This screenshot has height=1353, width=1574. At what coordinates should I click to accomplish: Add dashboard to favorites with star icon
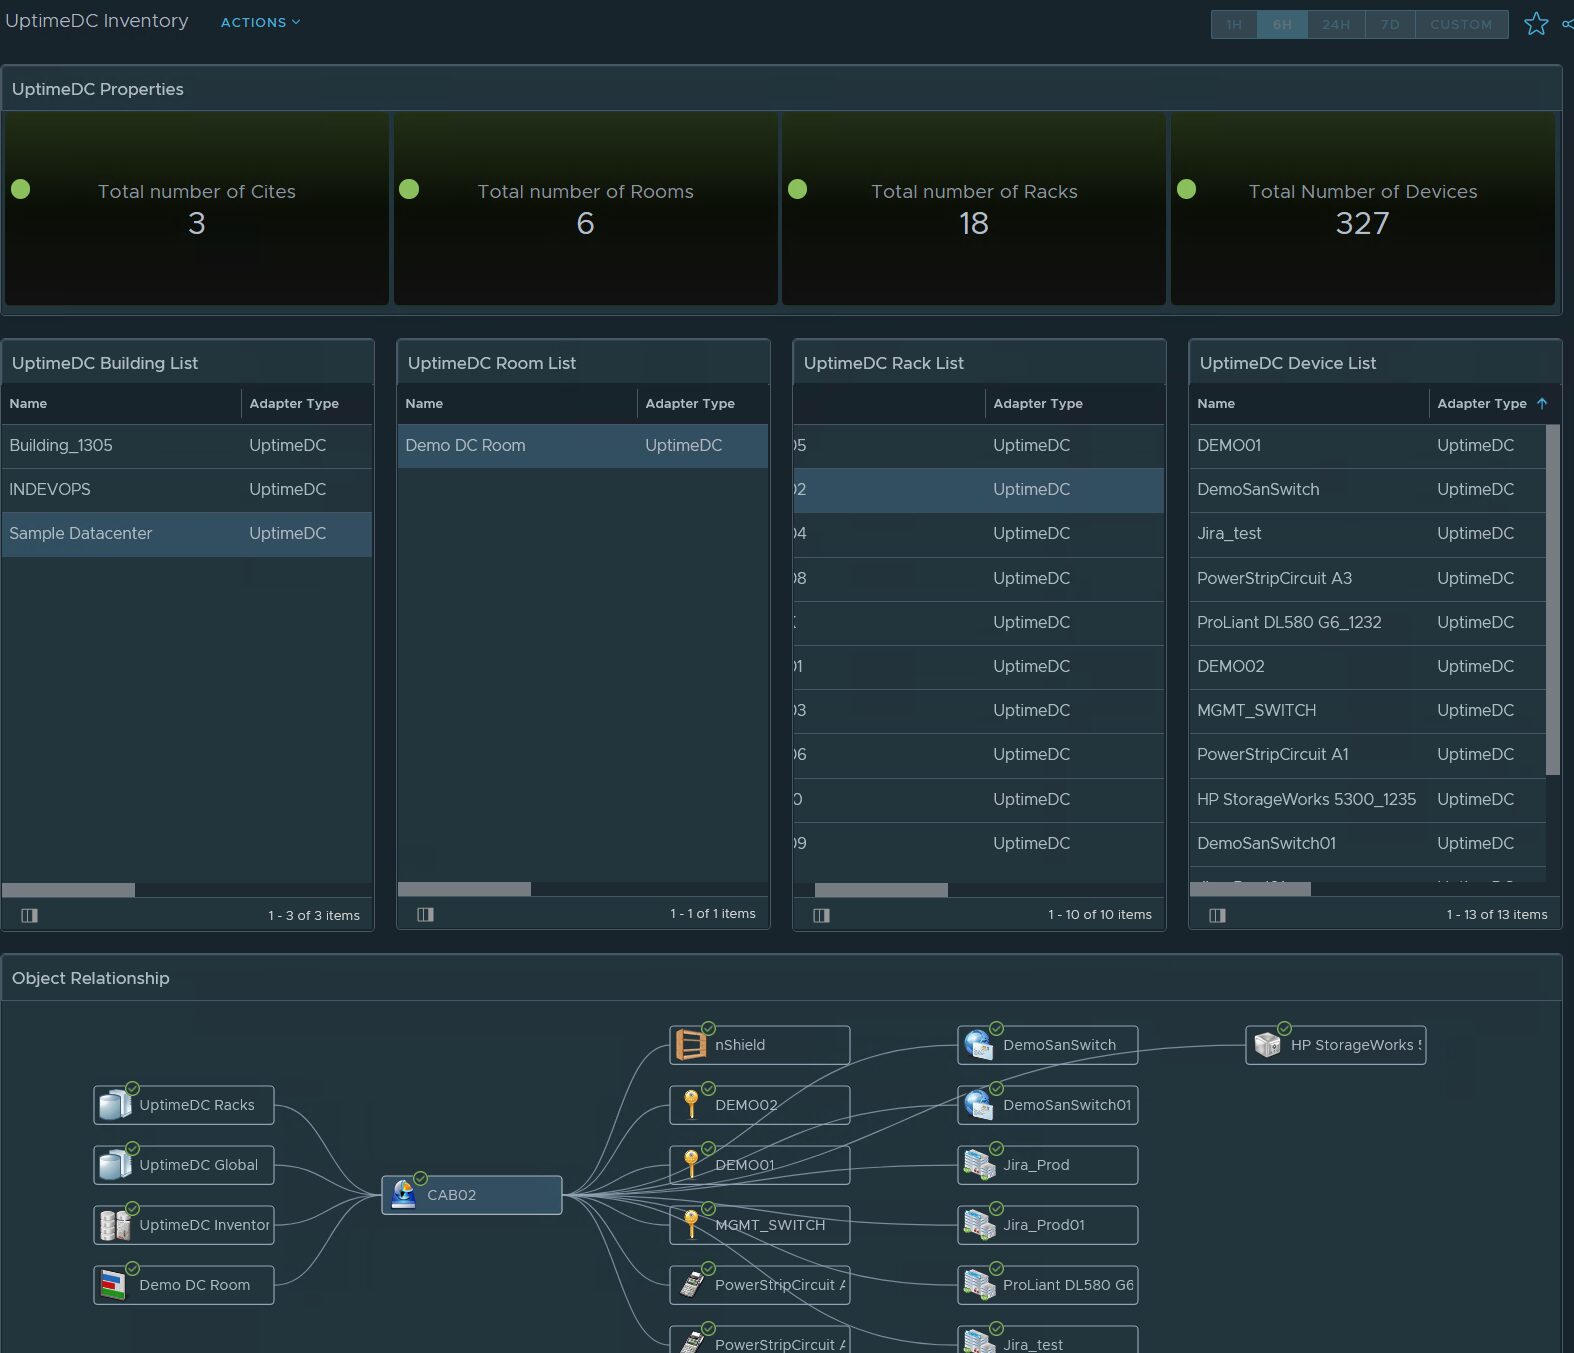pos(1535,24)
